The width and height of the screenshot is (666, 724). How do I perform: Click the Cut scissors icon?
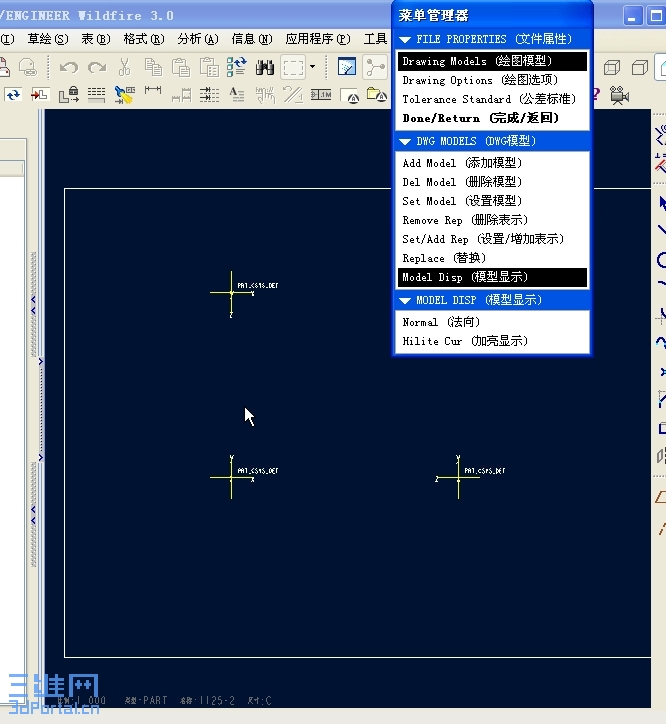pos(124,67)
